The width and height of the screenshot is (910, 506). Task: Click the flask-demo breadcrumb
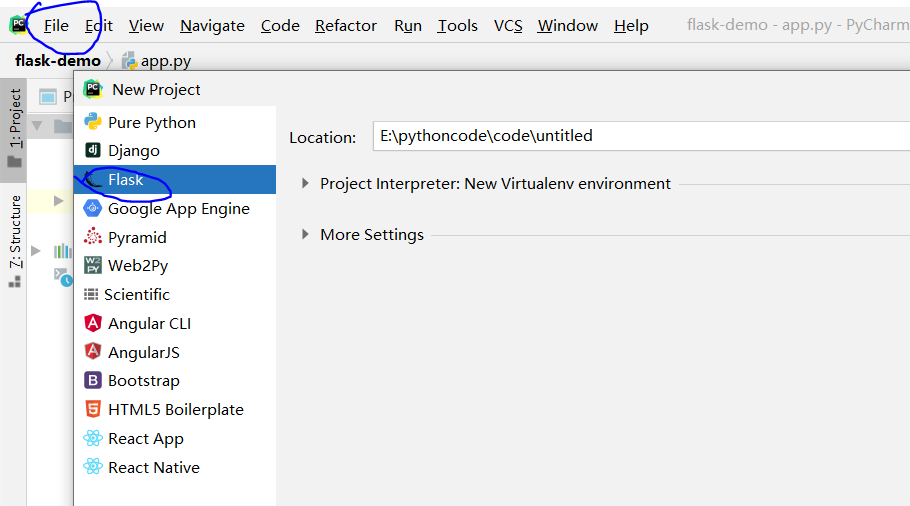(x=58, y=61)
